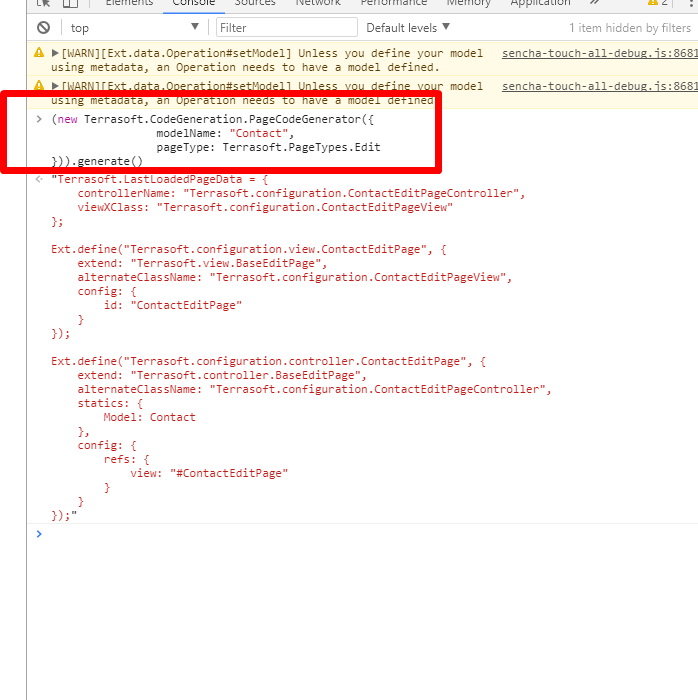Click the output arrow before 'Terrasoft.LastLoadedPageData'
The image size is (698, 700).
39,179
